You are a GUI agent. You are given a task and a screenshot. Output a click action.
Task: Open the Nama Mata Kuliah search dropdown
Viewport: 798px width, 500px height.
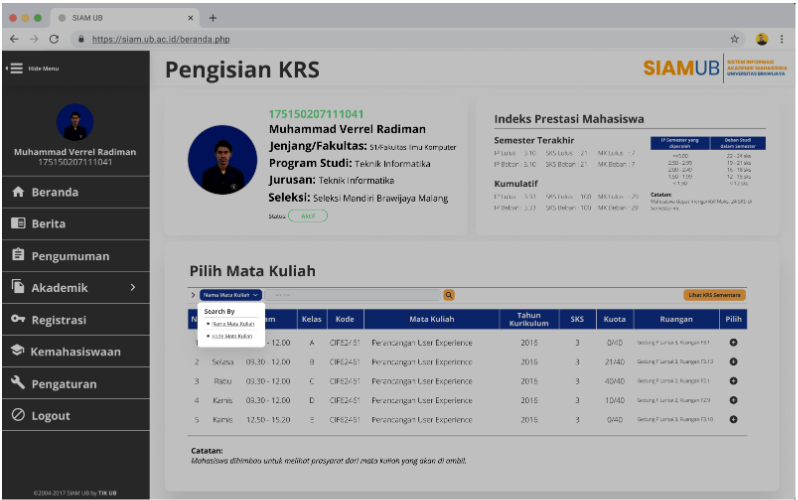(x=232, y=295)
